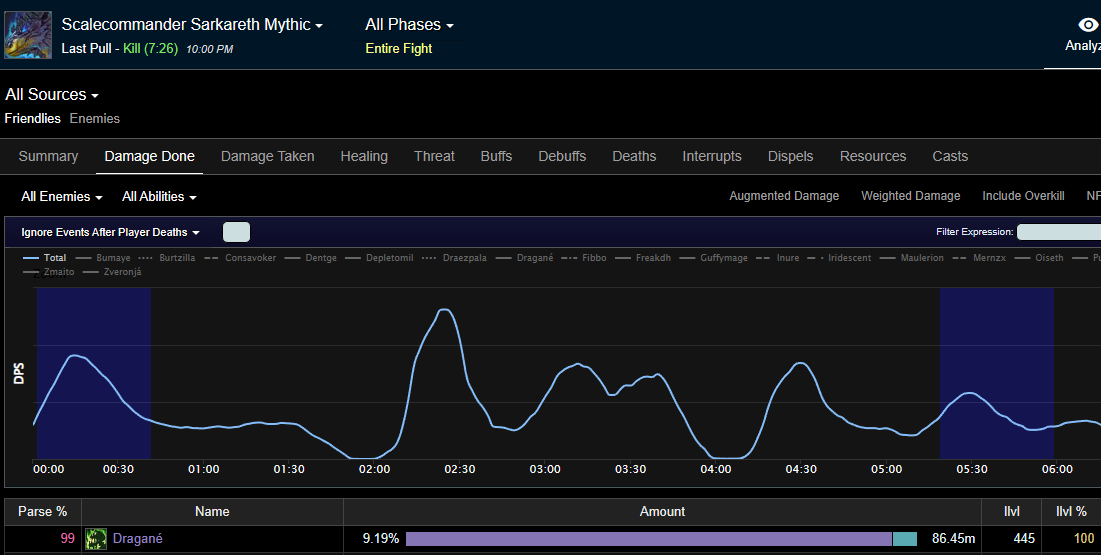The height and width of the screenshot is (555, 1101).
Task: Switch to the Damage Taken tab
Action: tap(268, 156)
